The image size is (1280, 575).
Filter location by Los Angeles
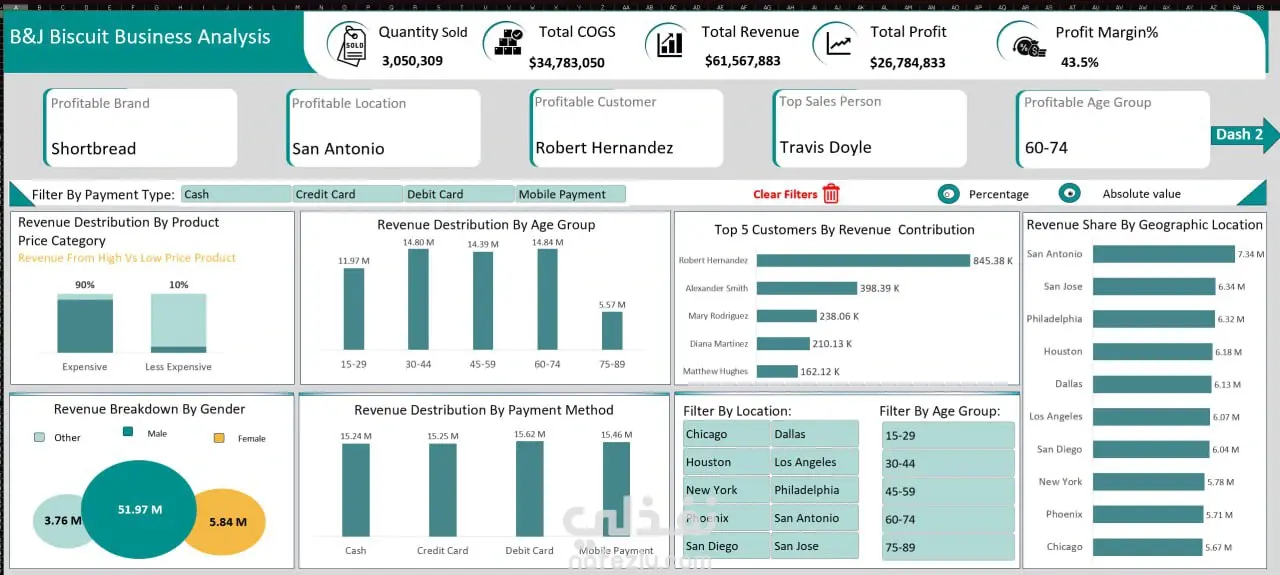click(x=815, y=462)
